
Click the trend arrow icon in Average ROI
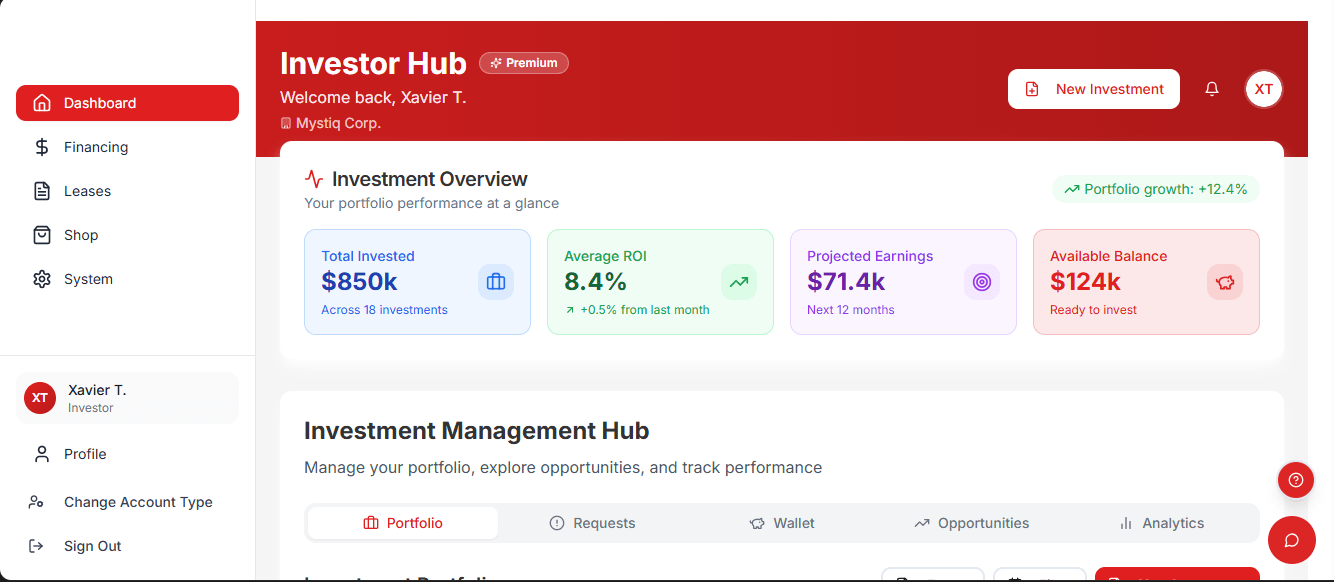tap(739, 282)
